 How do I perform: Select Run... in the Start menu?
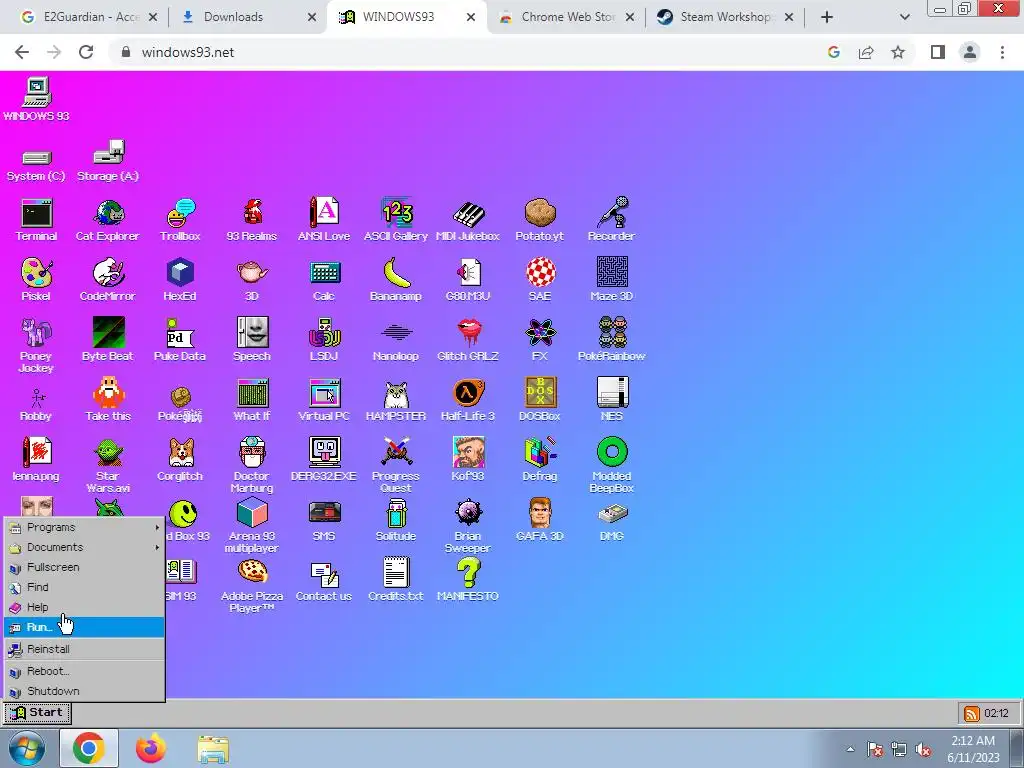pos(84,627)
